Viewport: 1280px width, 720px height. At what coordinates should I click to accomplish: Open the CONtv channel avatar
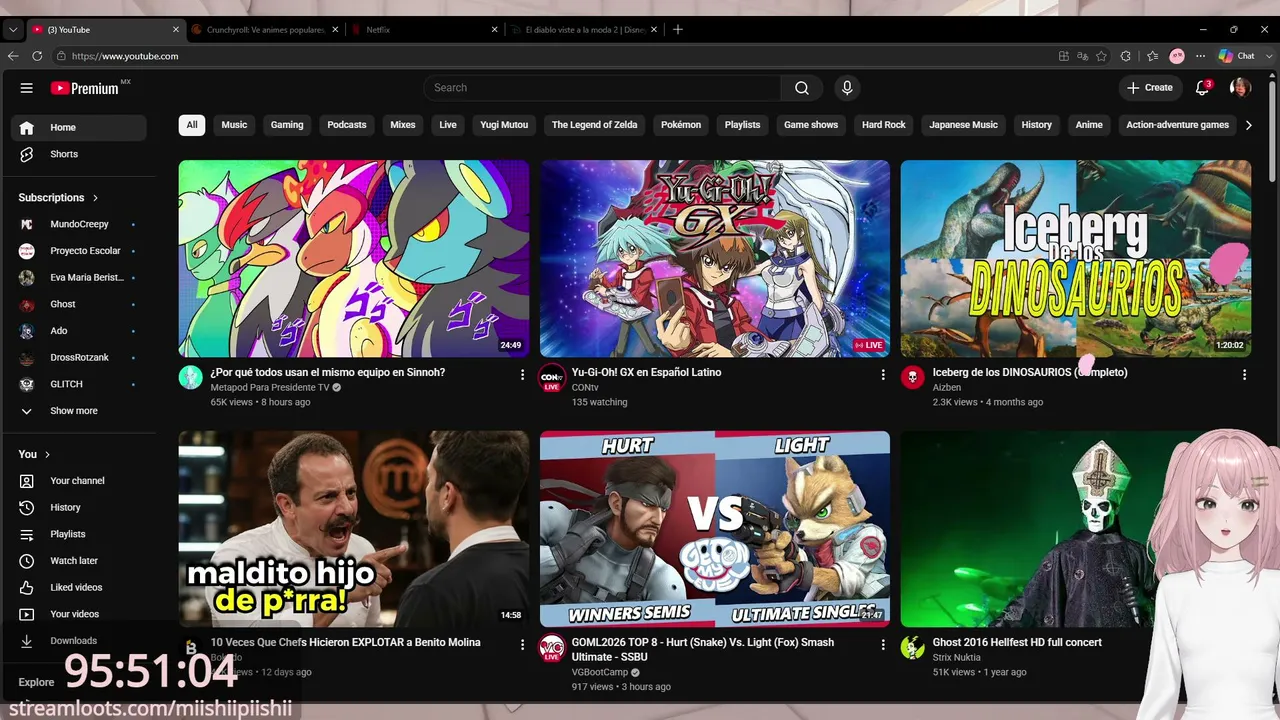(551, 377)
